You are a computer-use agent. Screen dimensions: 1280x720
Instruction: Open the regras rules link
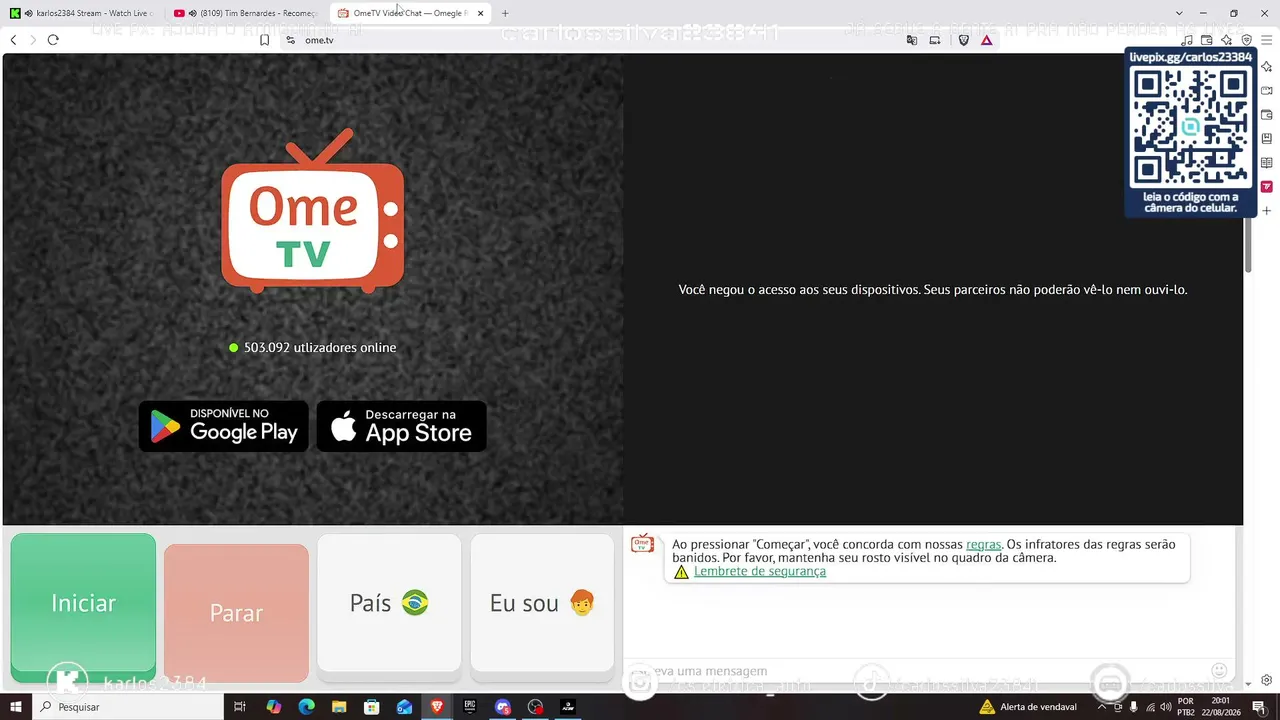click(983, 544)
